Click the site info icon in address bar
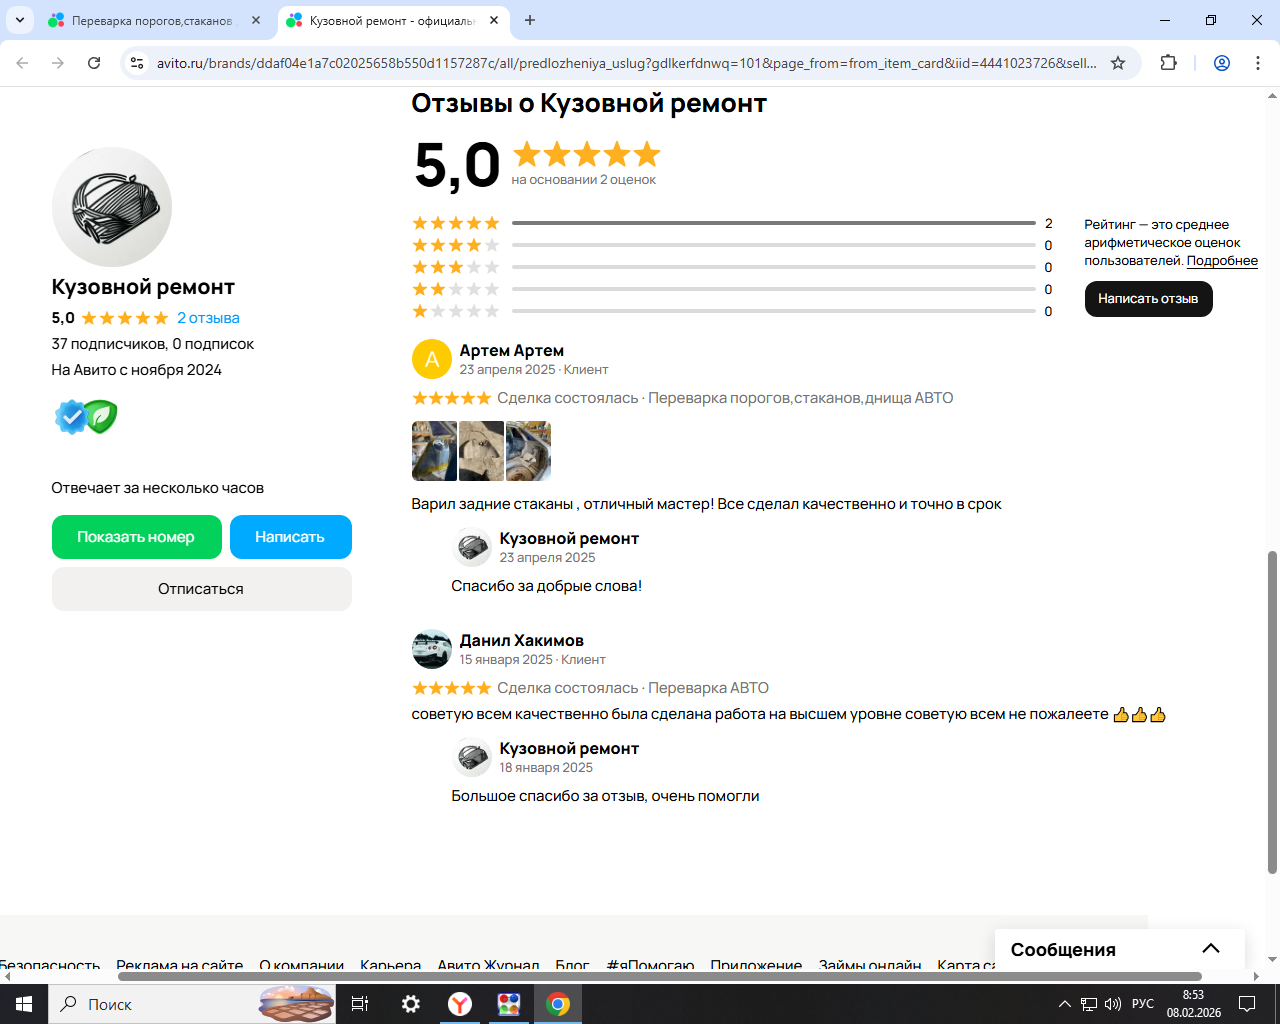1280x1024 pixels. [x=137, y=63]
